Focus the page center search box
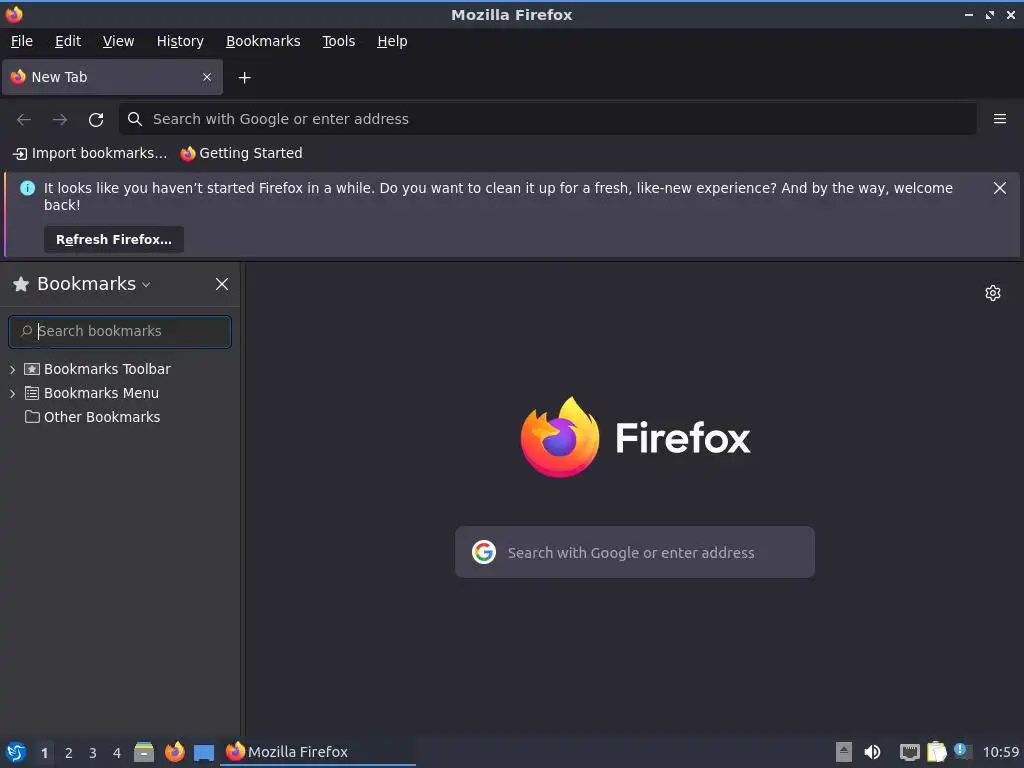The image size is (1024, 768). click(x=635, y=552)
